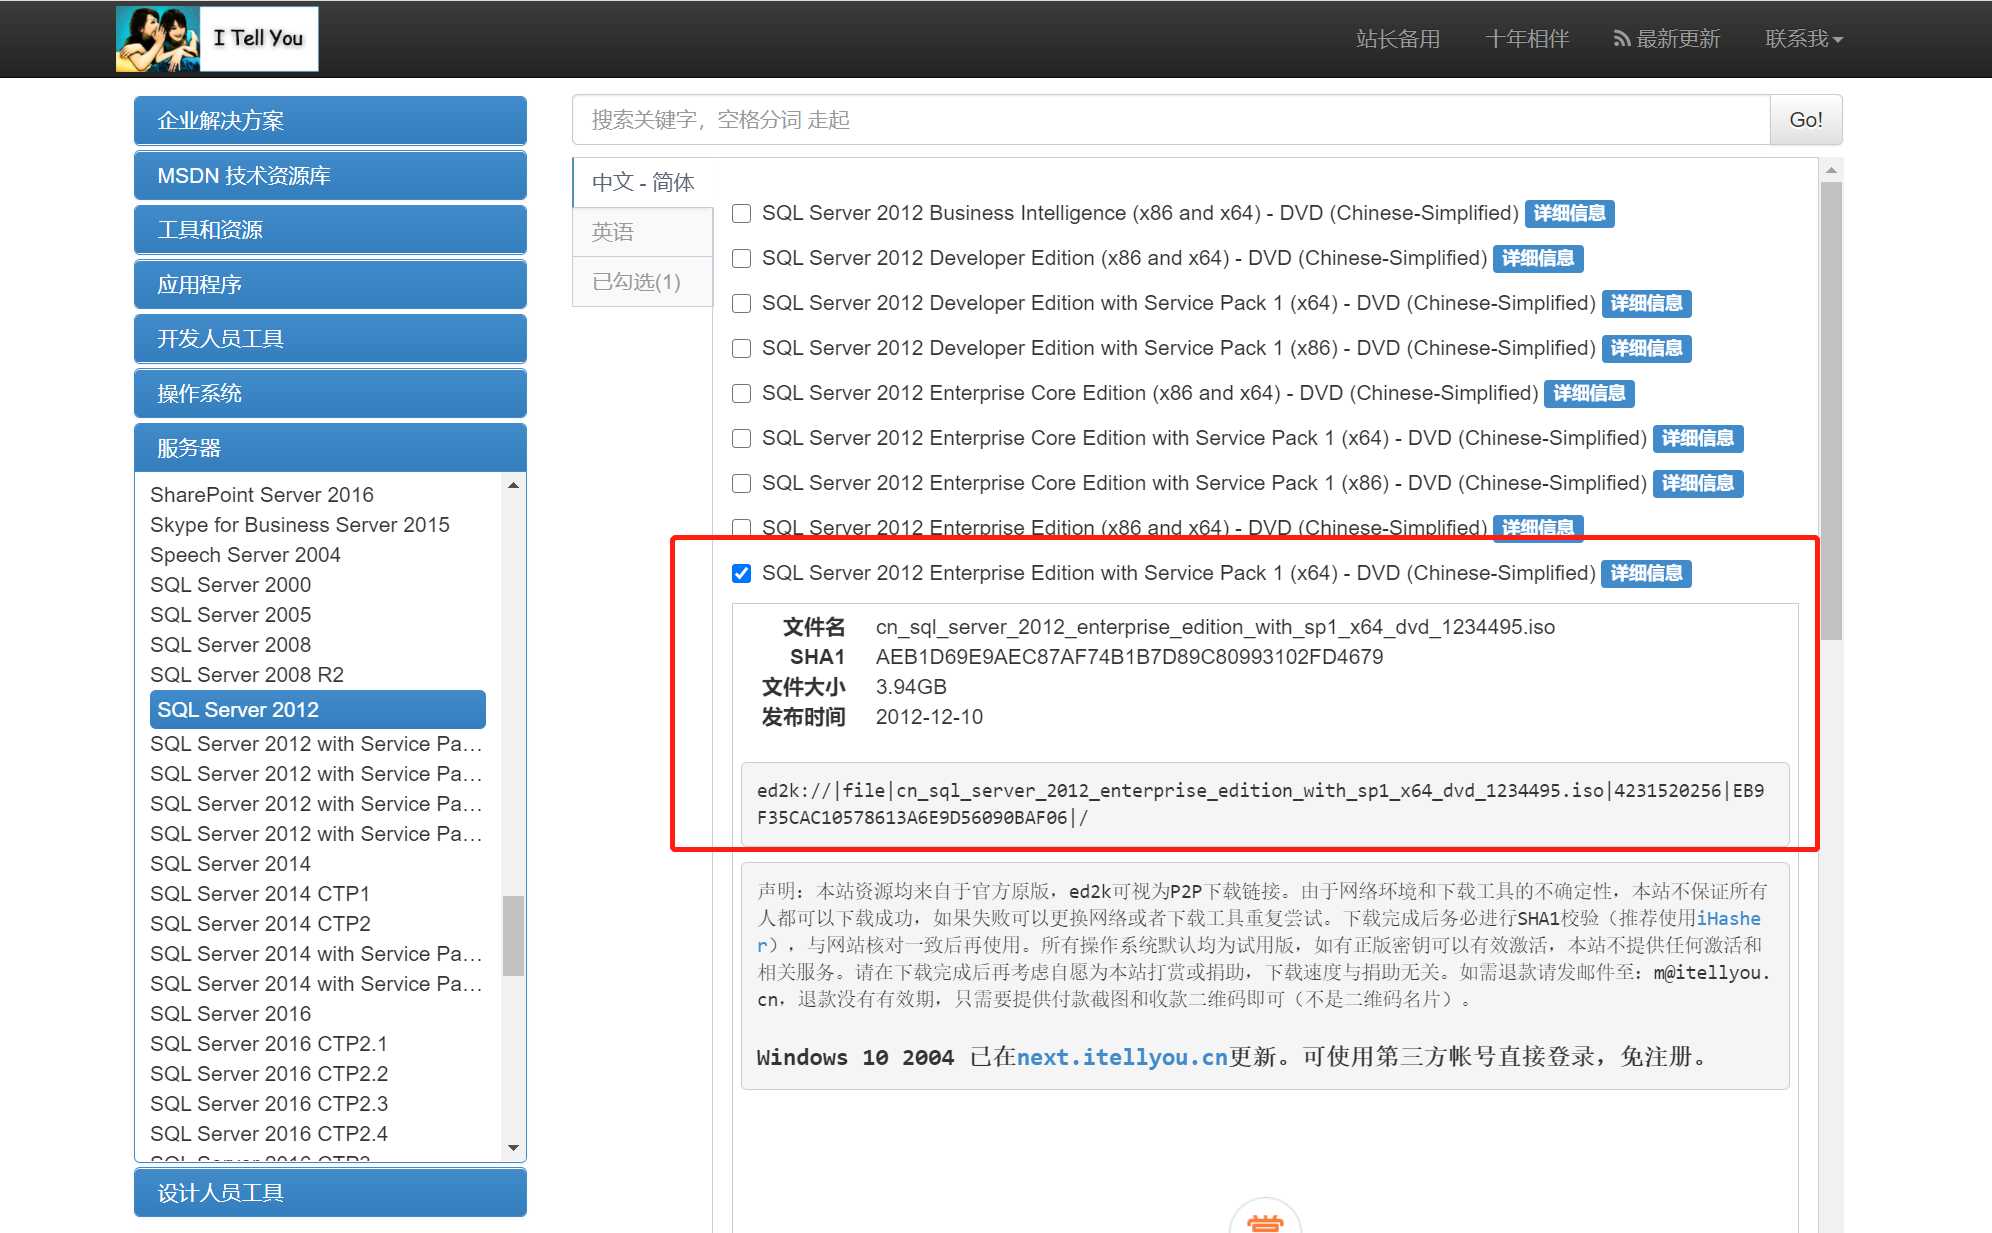
Task: Click server list scroll-down arrow
Action: pos(513,1148)
